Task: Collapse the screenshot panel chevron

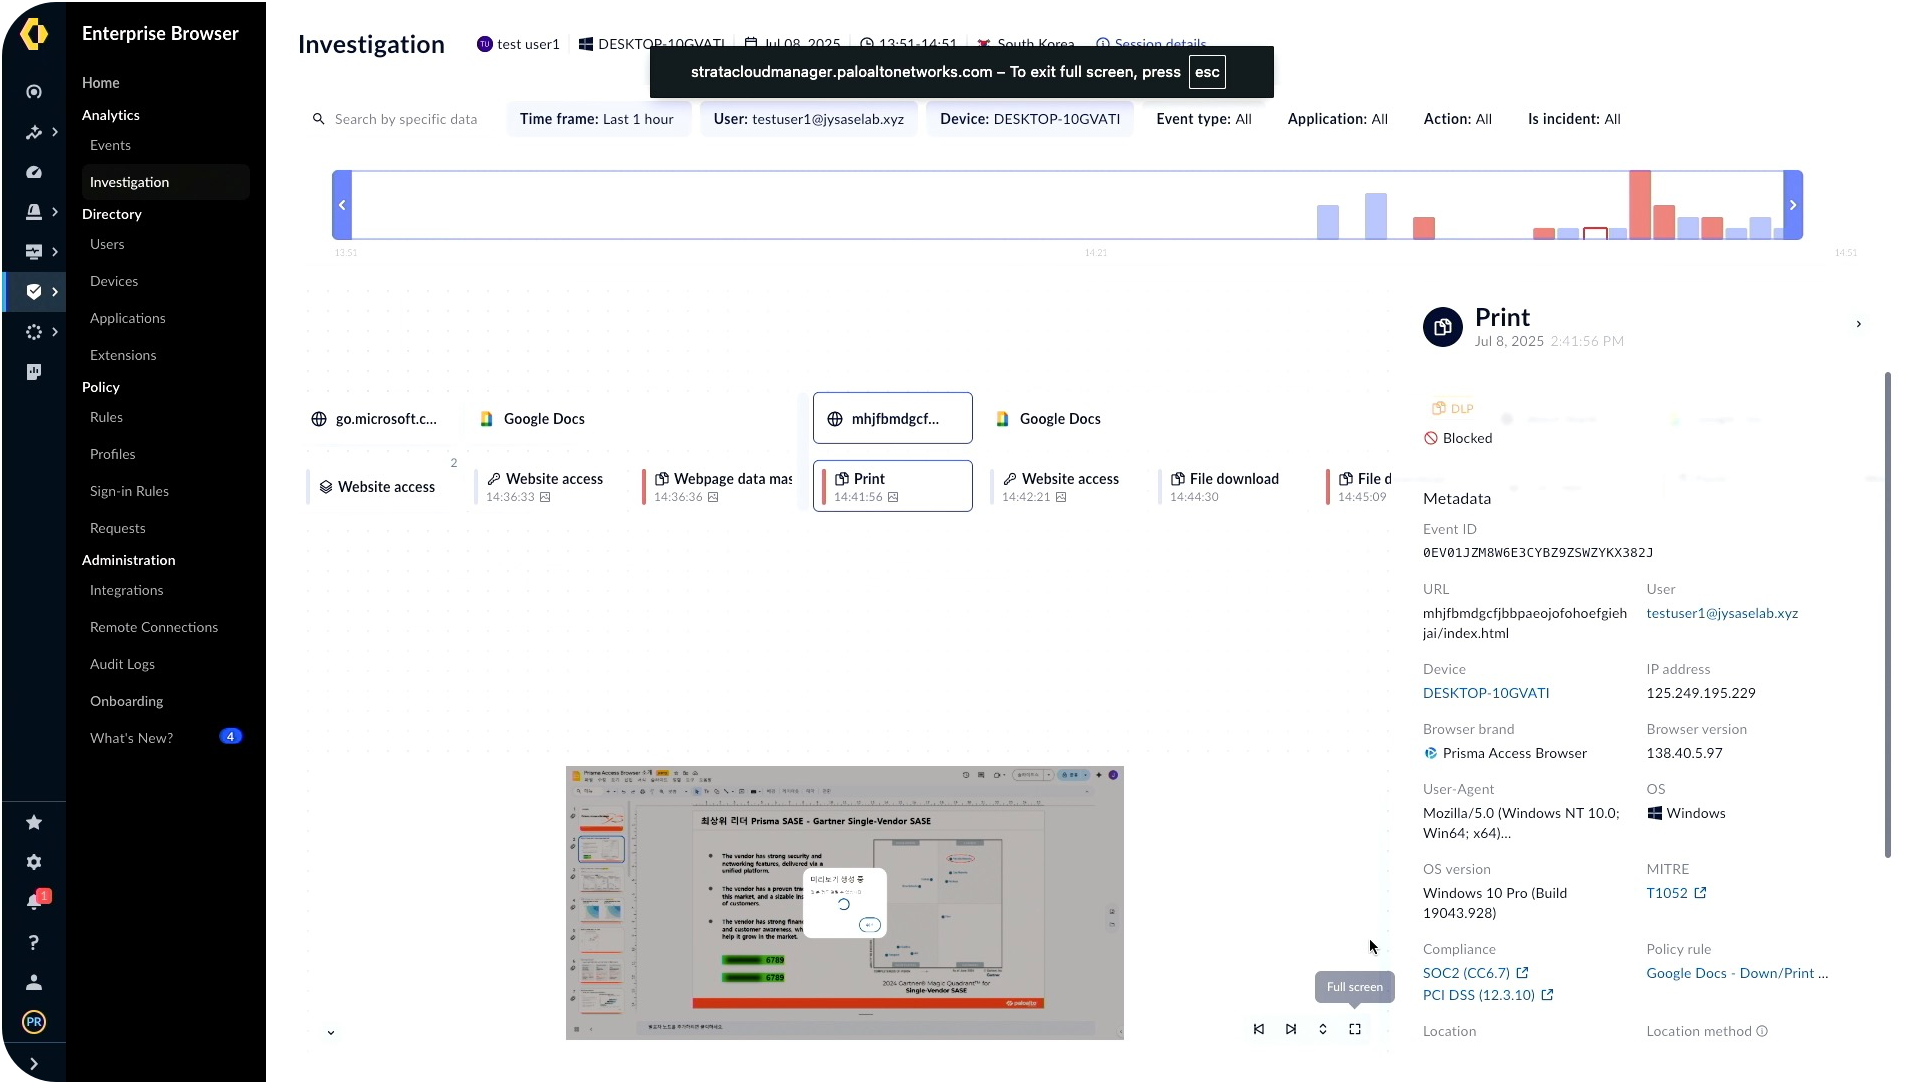Action: coord(331,1033)
